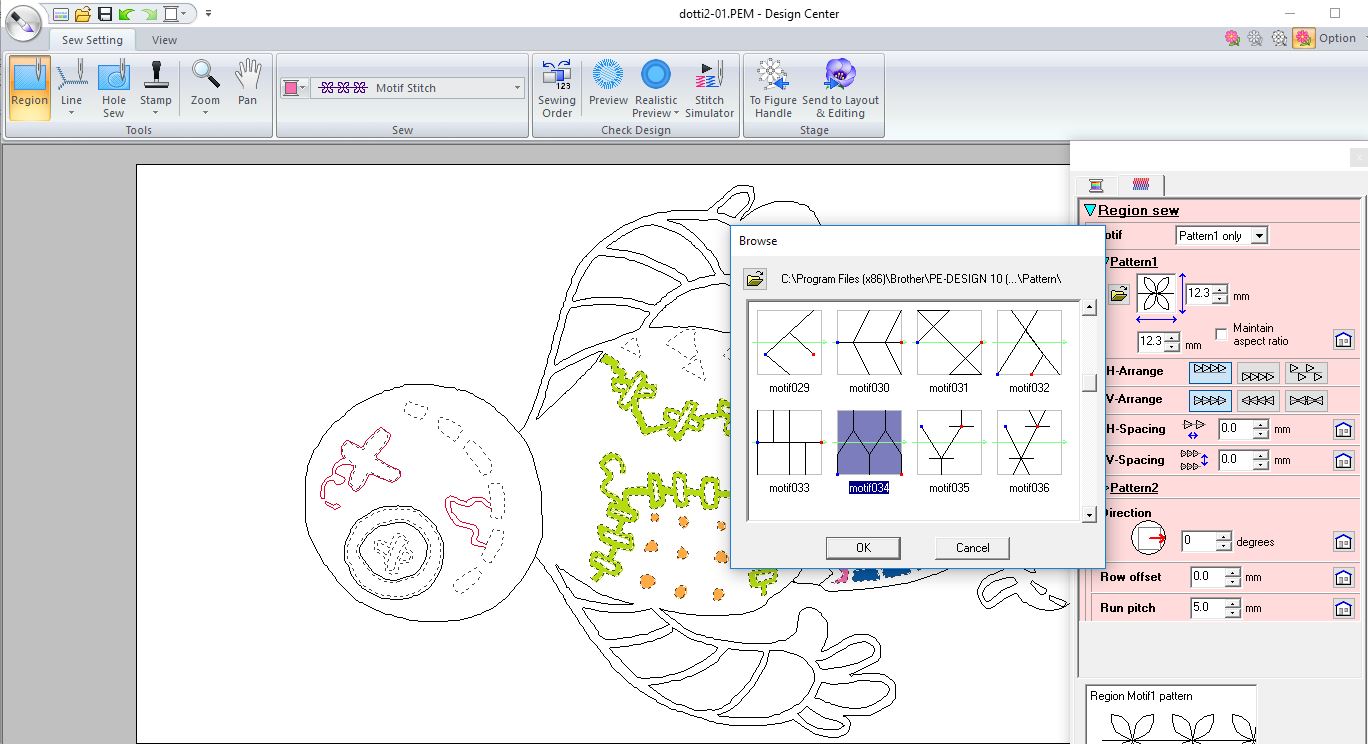This screenshot has width=1368, height=744.
Task: Click the Direction degrees input field
Action: [1198, 541]
